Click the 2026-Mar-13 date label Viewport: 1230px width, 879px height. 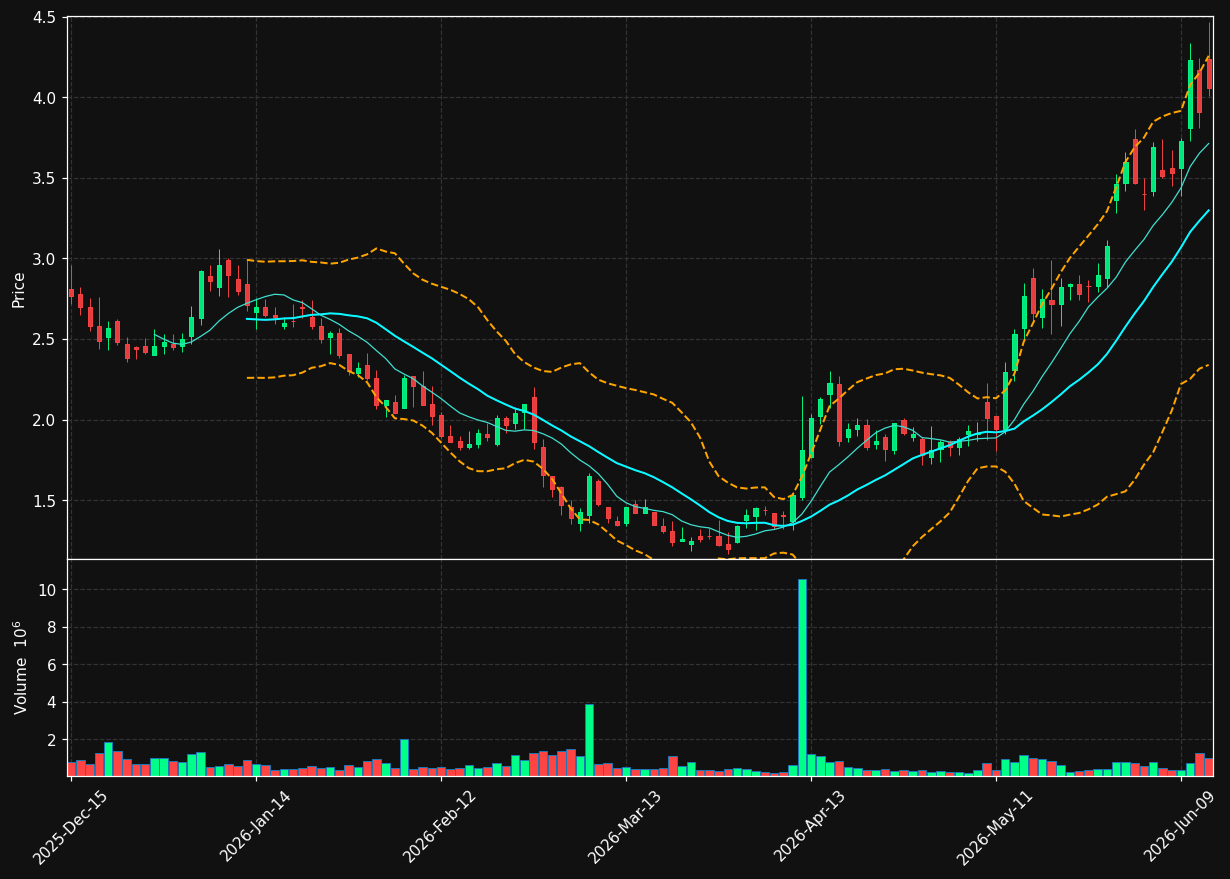[x=625, y=826]
